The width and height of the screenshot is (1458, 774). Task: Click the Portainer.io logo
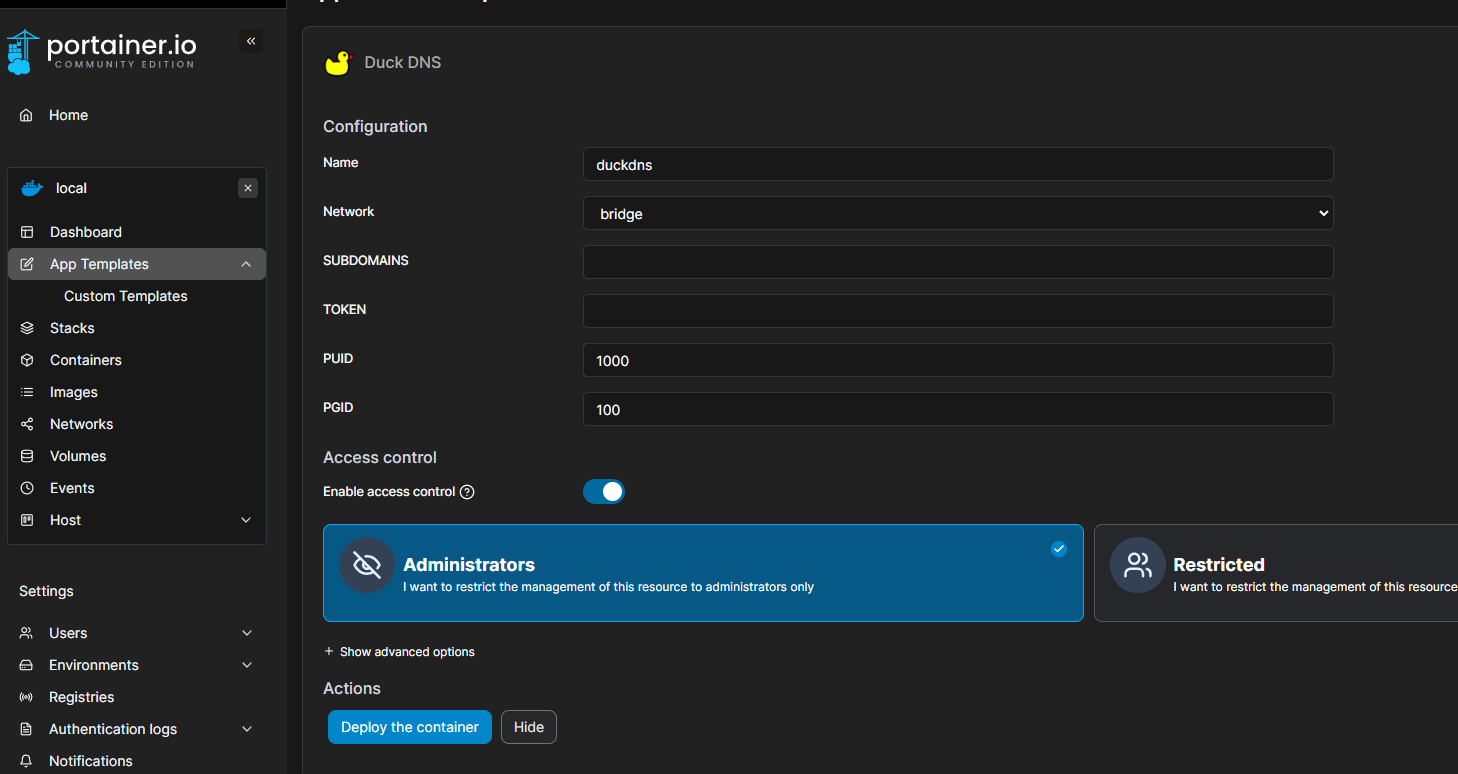pyautogui.click(x=101, y=51)
